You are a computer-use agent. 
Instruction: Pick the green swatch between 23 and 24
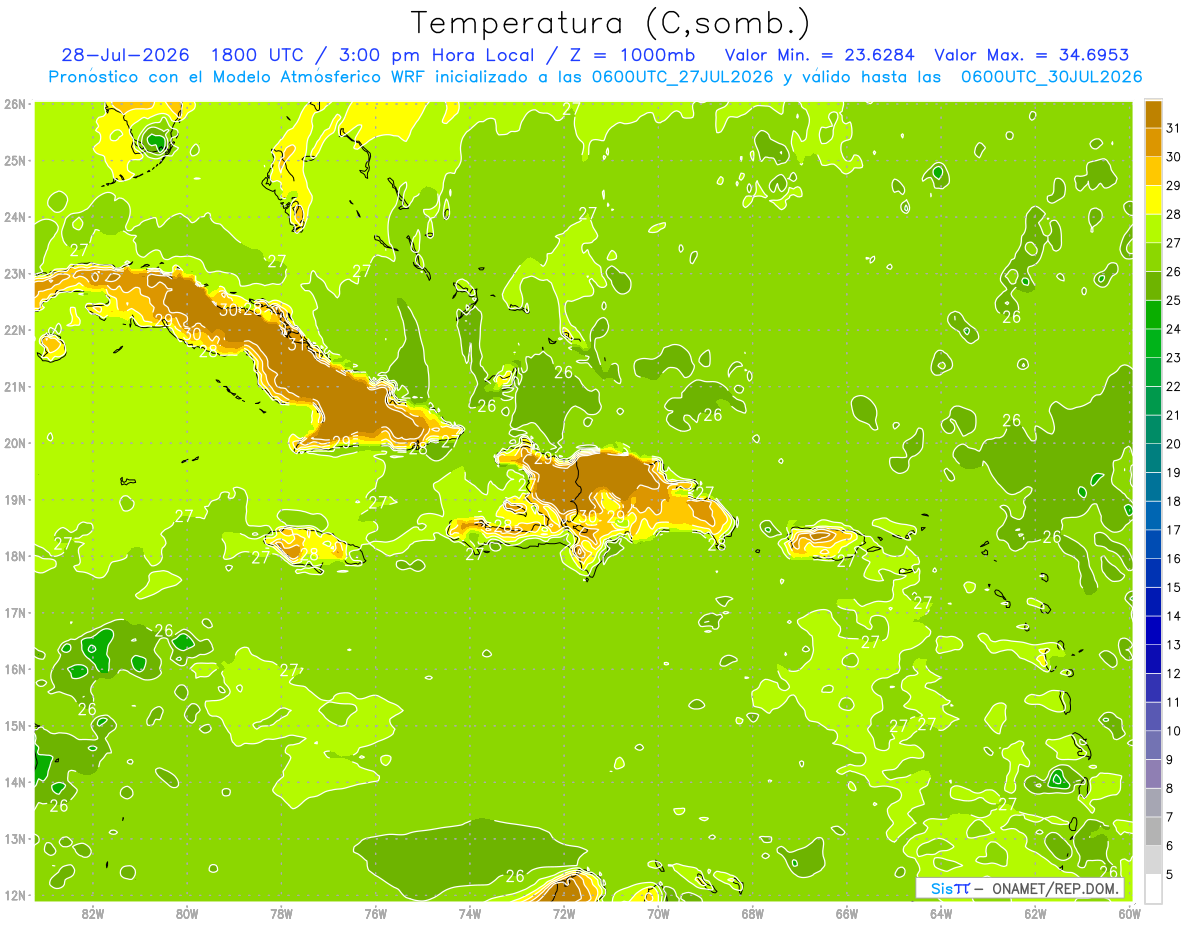click(x=1154, y=343)
